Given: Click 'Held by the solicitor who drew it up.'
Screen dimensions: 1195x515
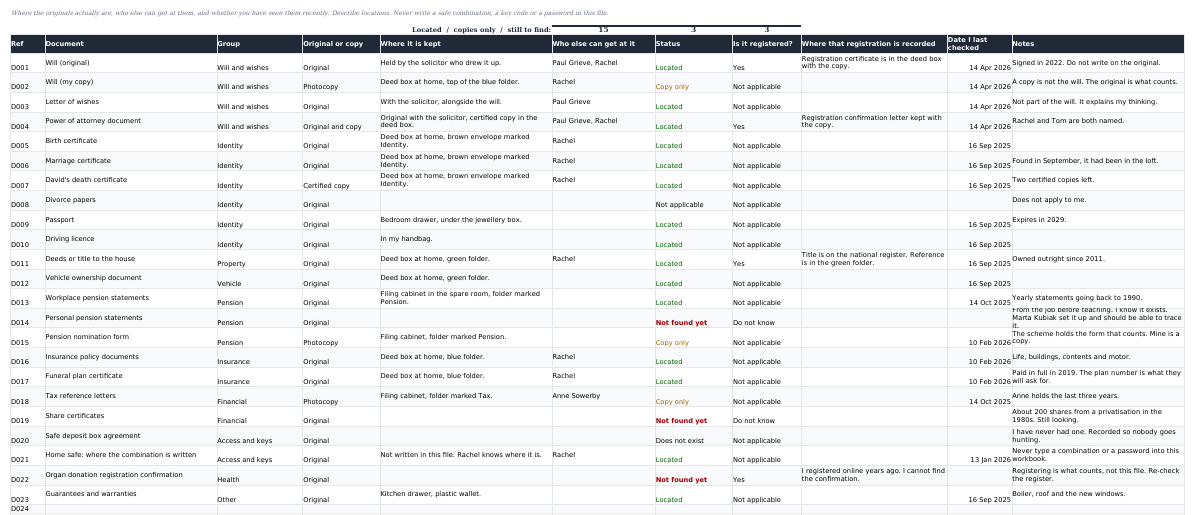Looking at the screenshot, I should click(466, 63).
